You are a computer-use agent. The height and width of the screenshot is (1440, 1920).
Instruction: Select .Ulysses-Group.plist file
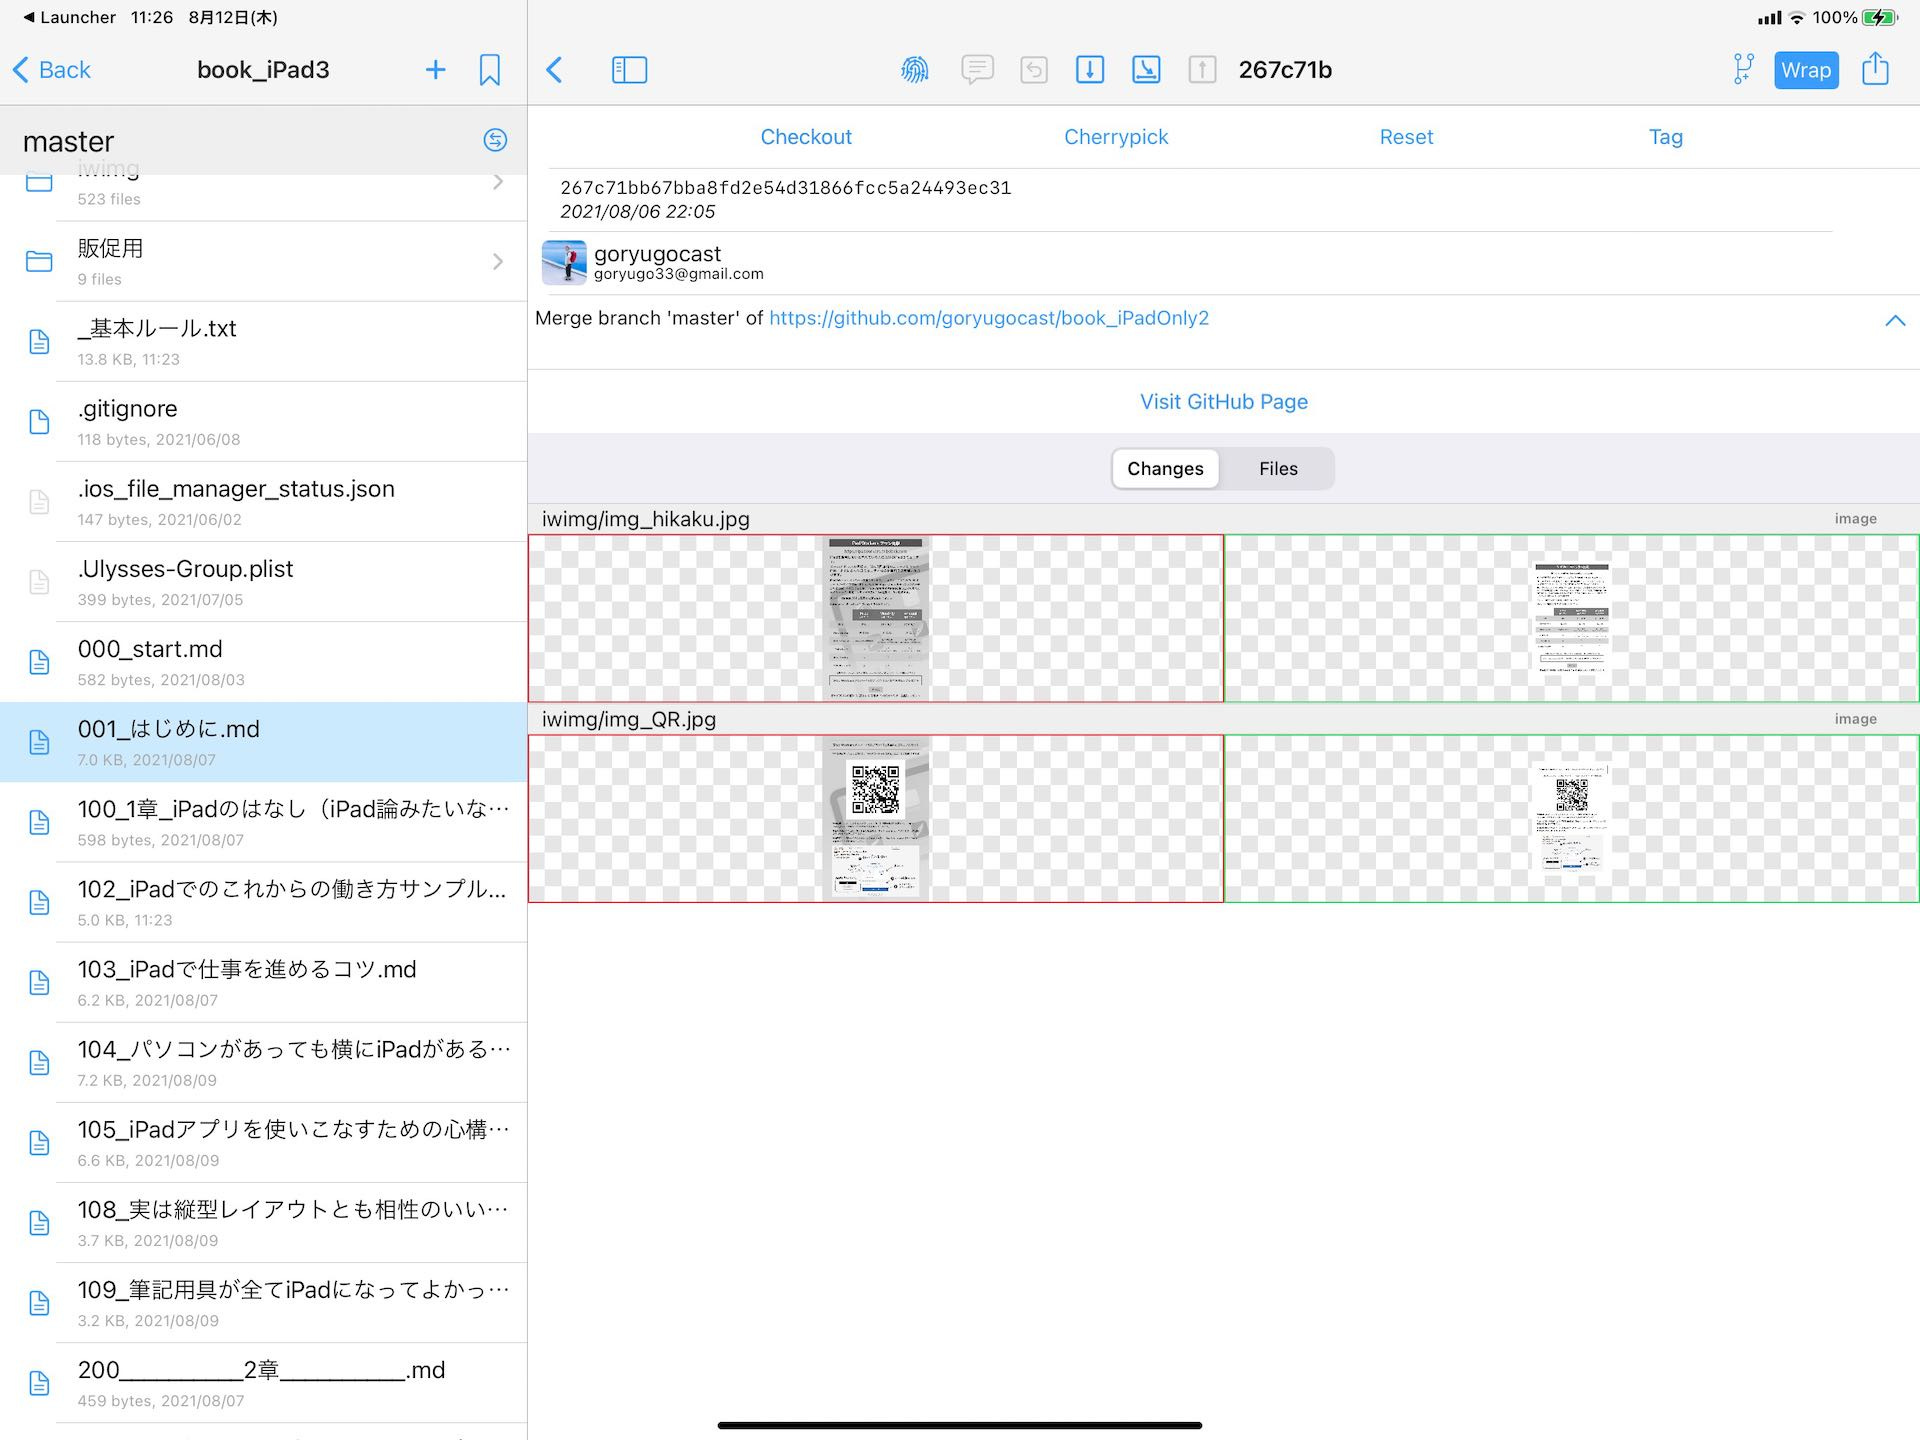tap(264, 582)
